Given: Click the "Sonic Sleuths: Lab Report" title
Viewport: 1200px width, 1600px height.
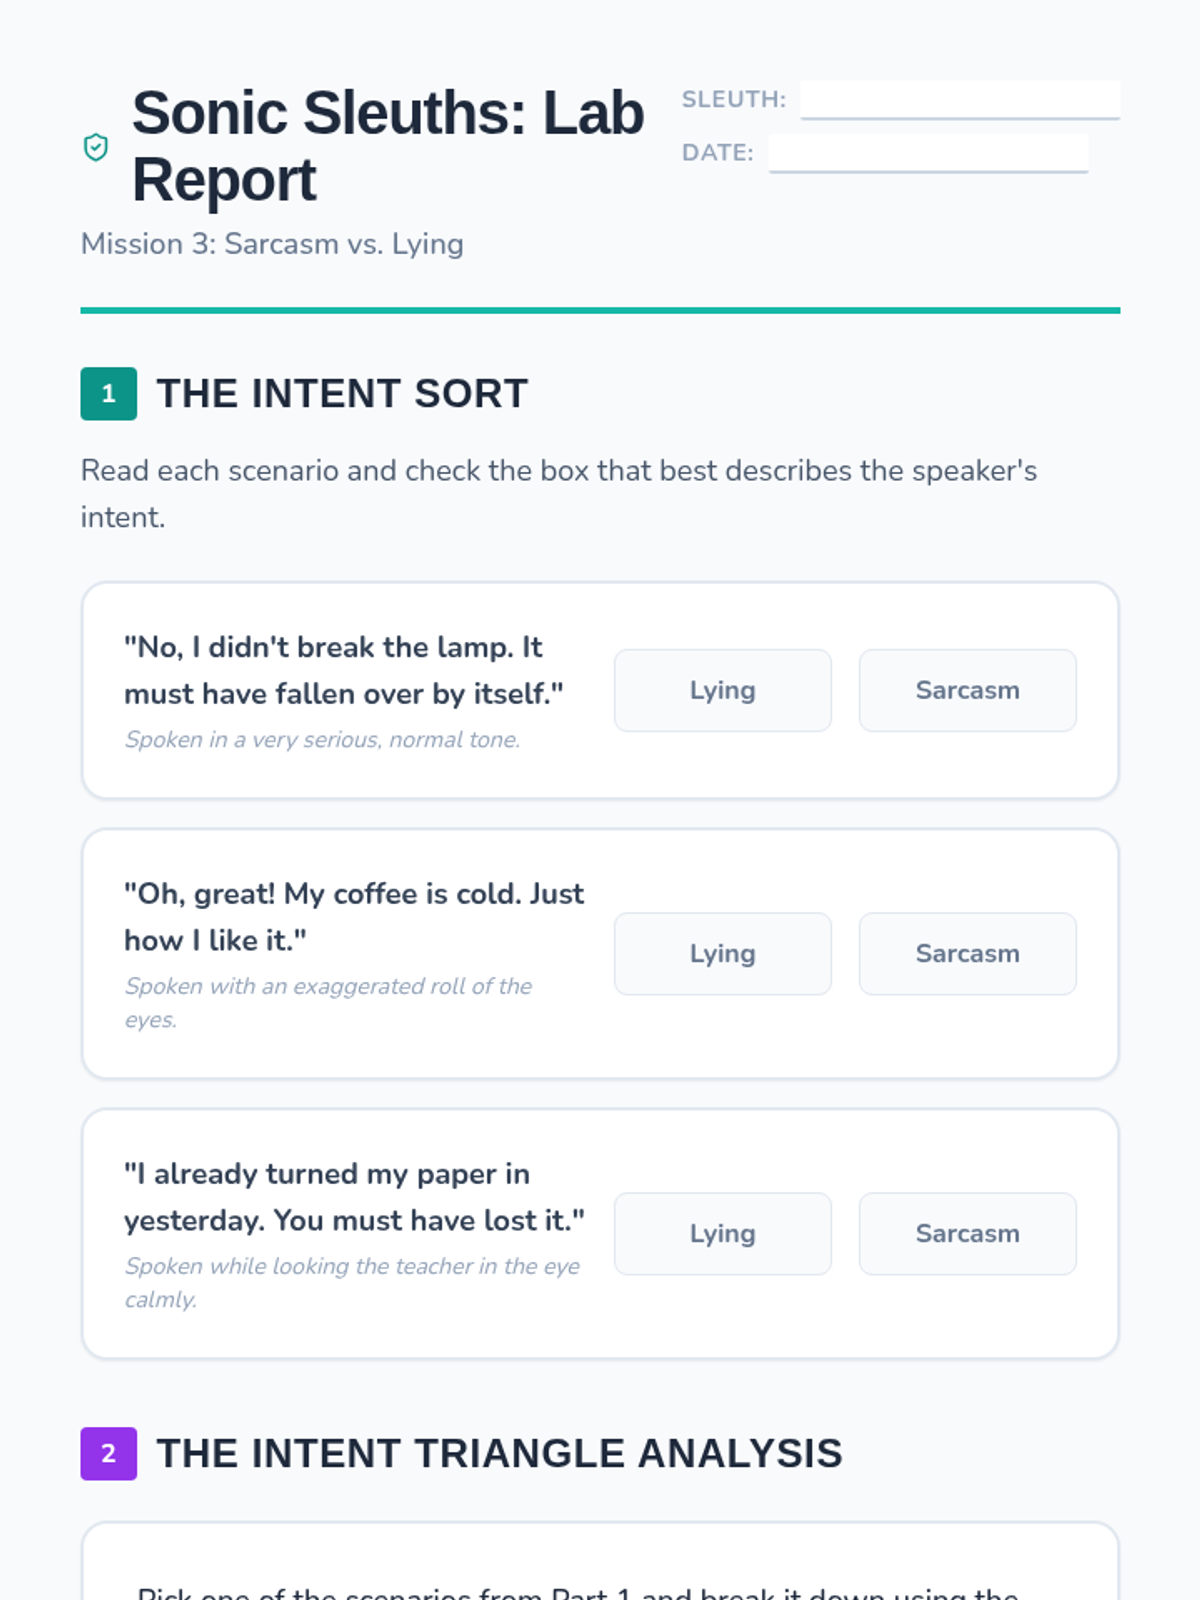Looking at the screenshot, I should point(388,146).
